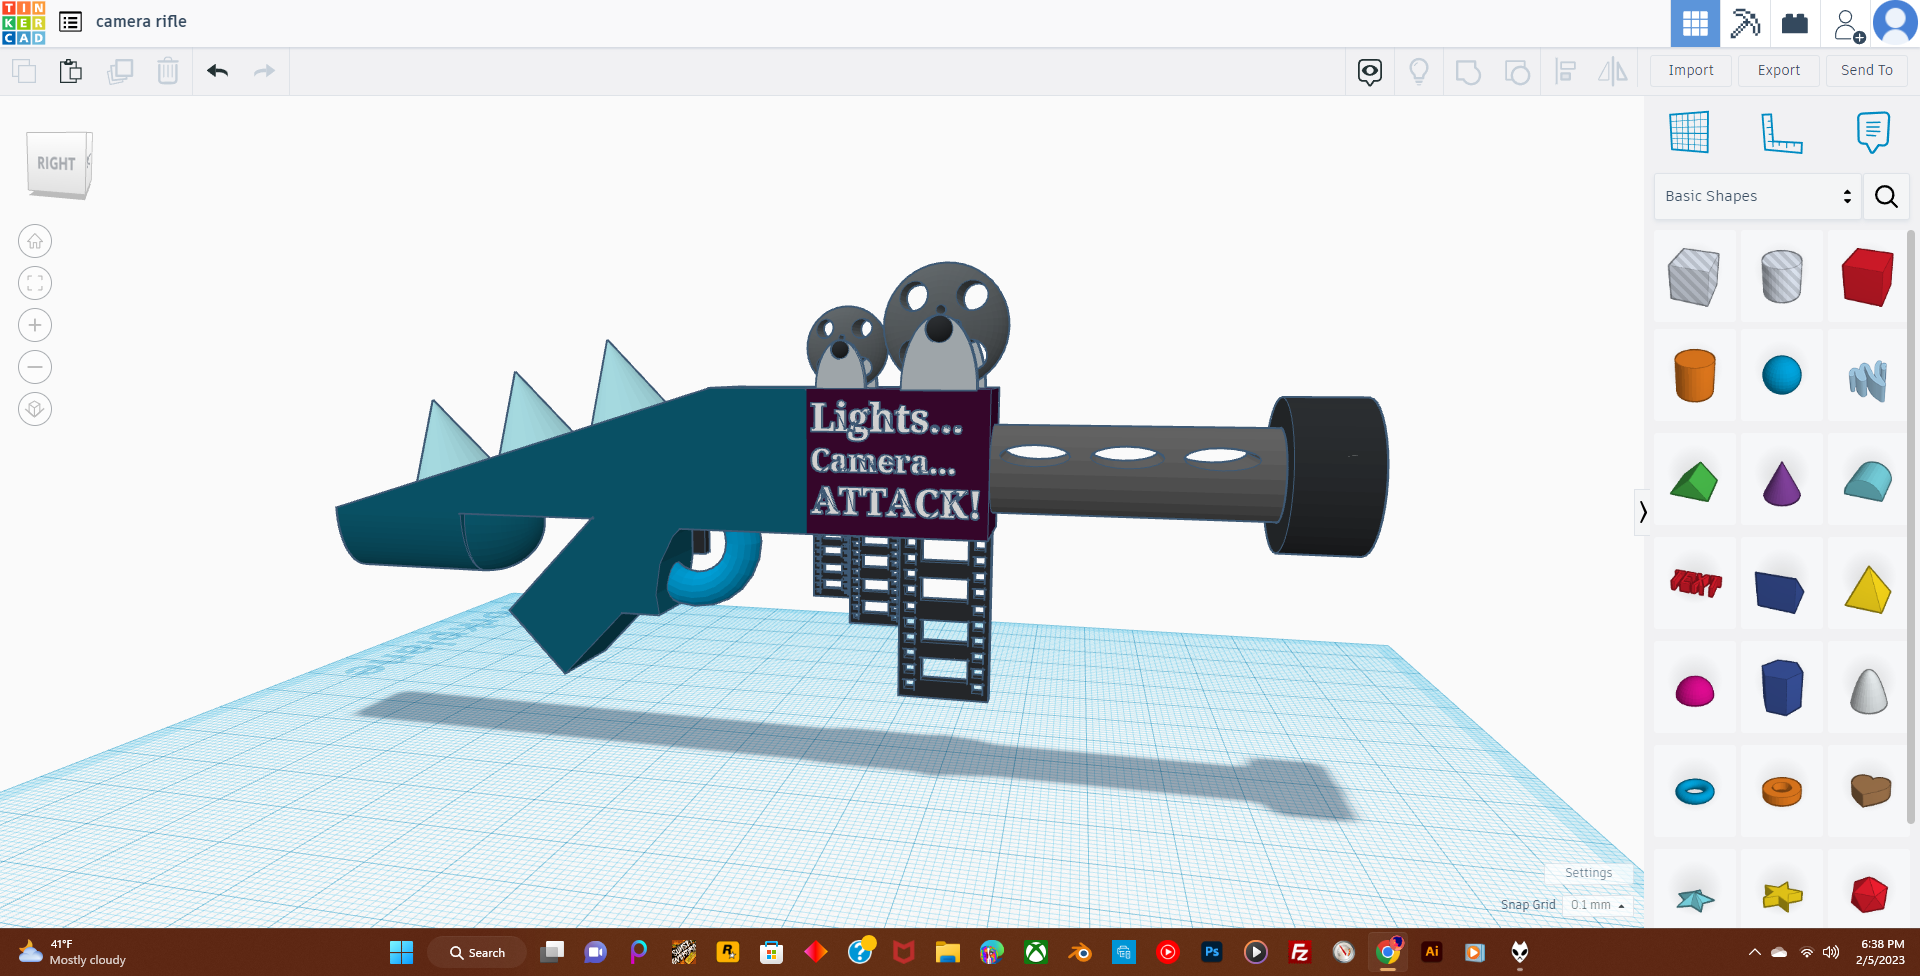Screen dimensions: 1920x976
Task: Select the Scribble shape
Action: (1867, 379)
